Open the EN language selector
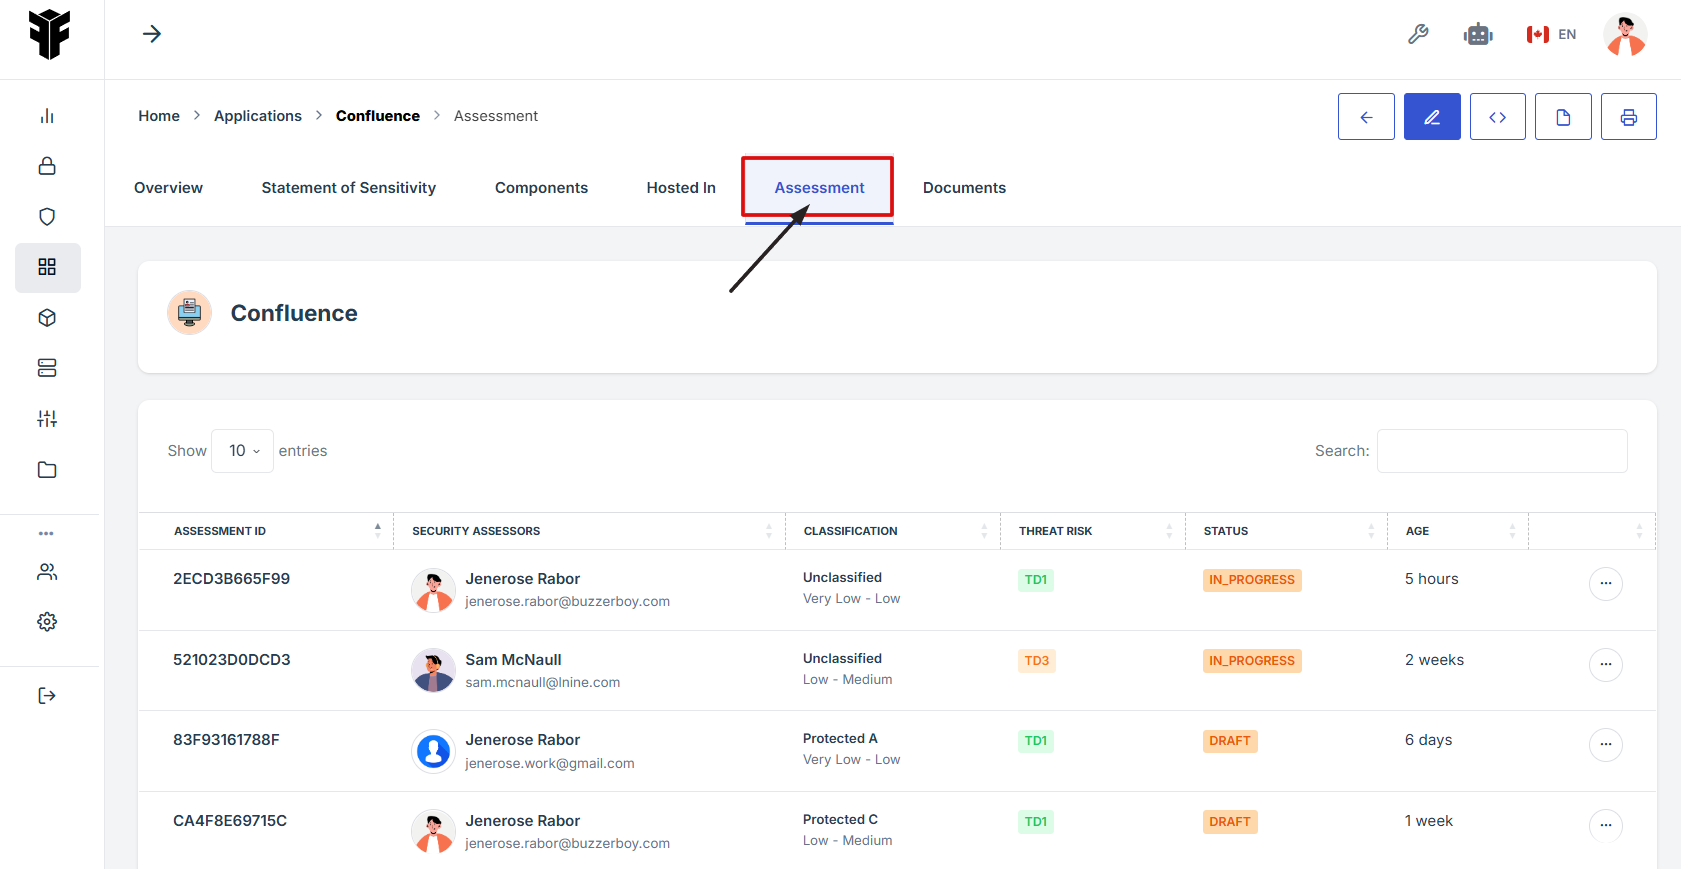The image size is (1681, 869). coord(1551,35)
